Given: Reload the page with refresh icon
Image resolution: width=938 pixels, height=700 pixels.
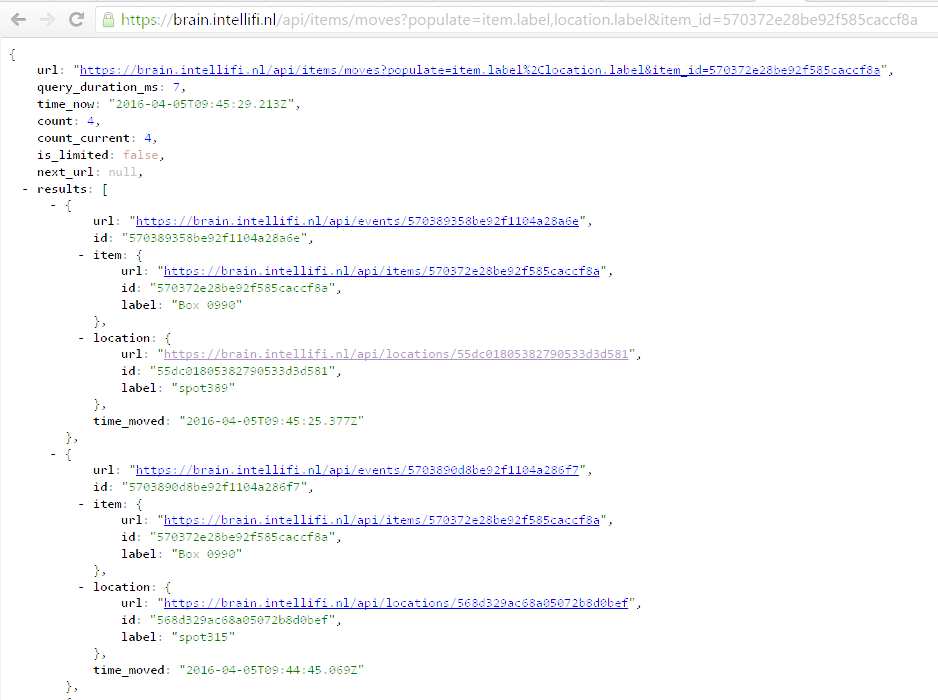Looking at the screenshot, I should coord(76,20).
